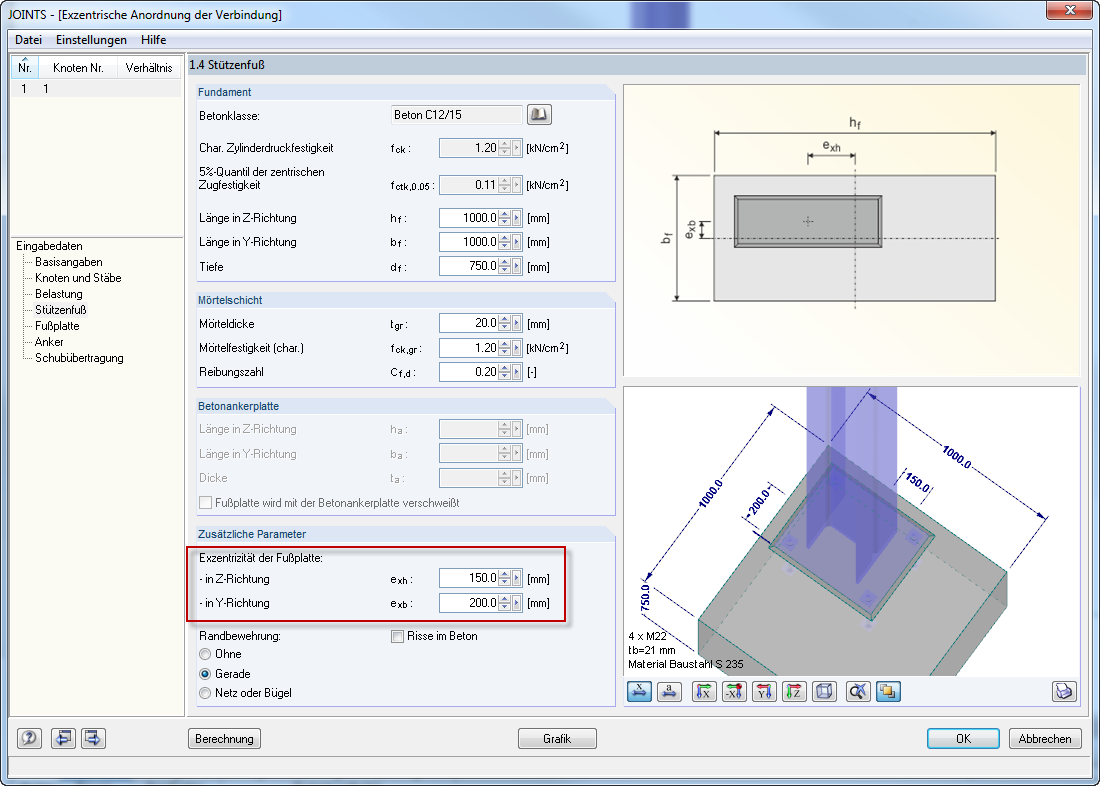The image size is (1100, 786).
Task: Expand options arrow next to Mörteldicke field
Action: click(517, 324)
